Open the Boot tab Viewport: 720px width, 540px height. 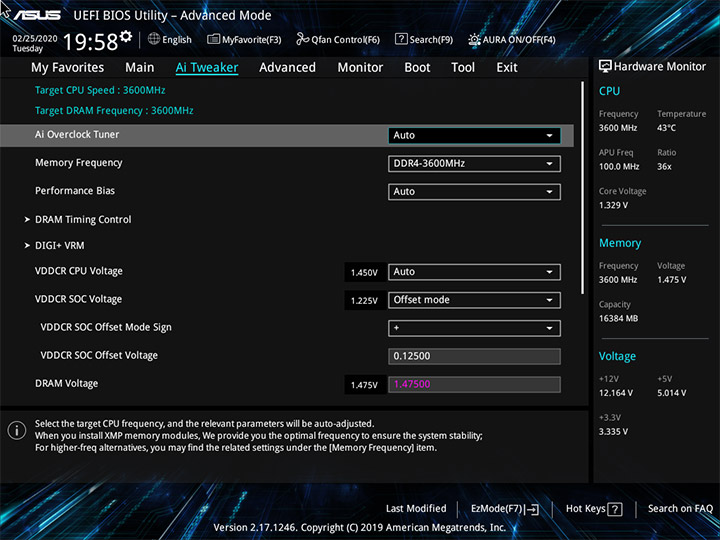[417, 68]
